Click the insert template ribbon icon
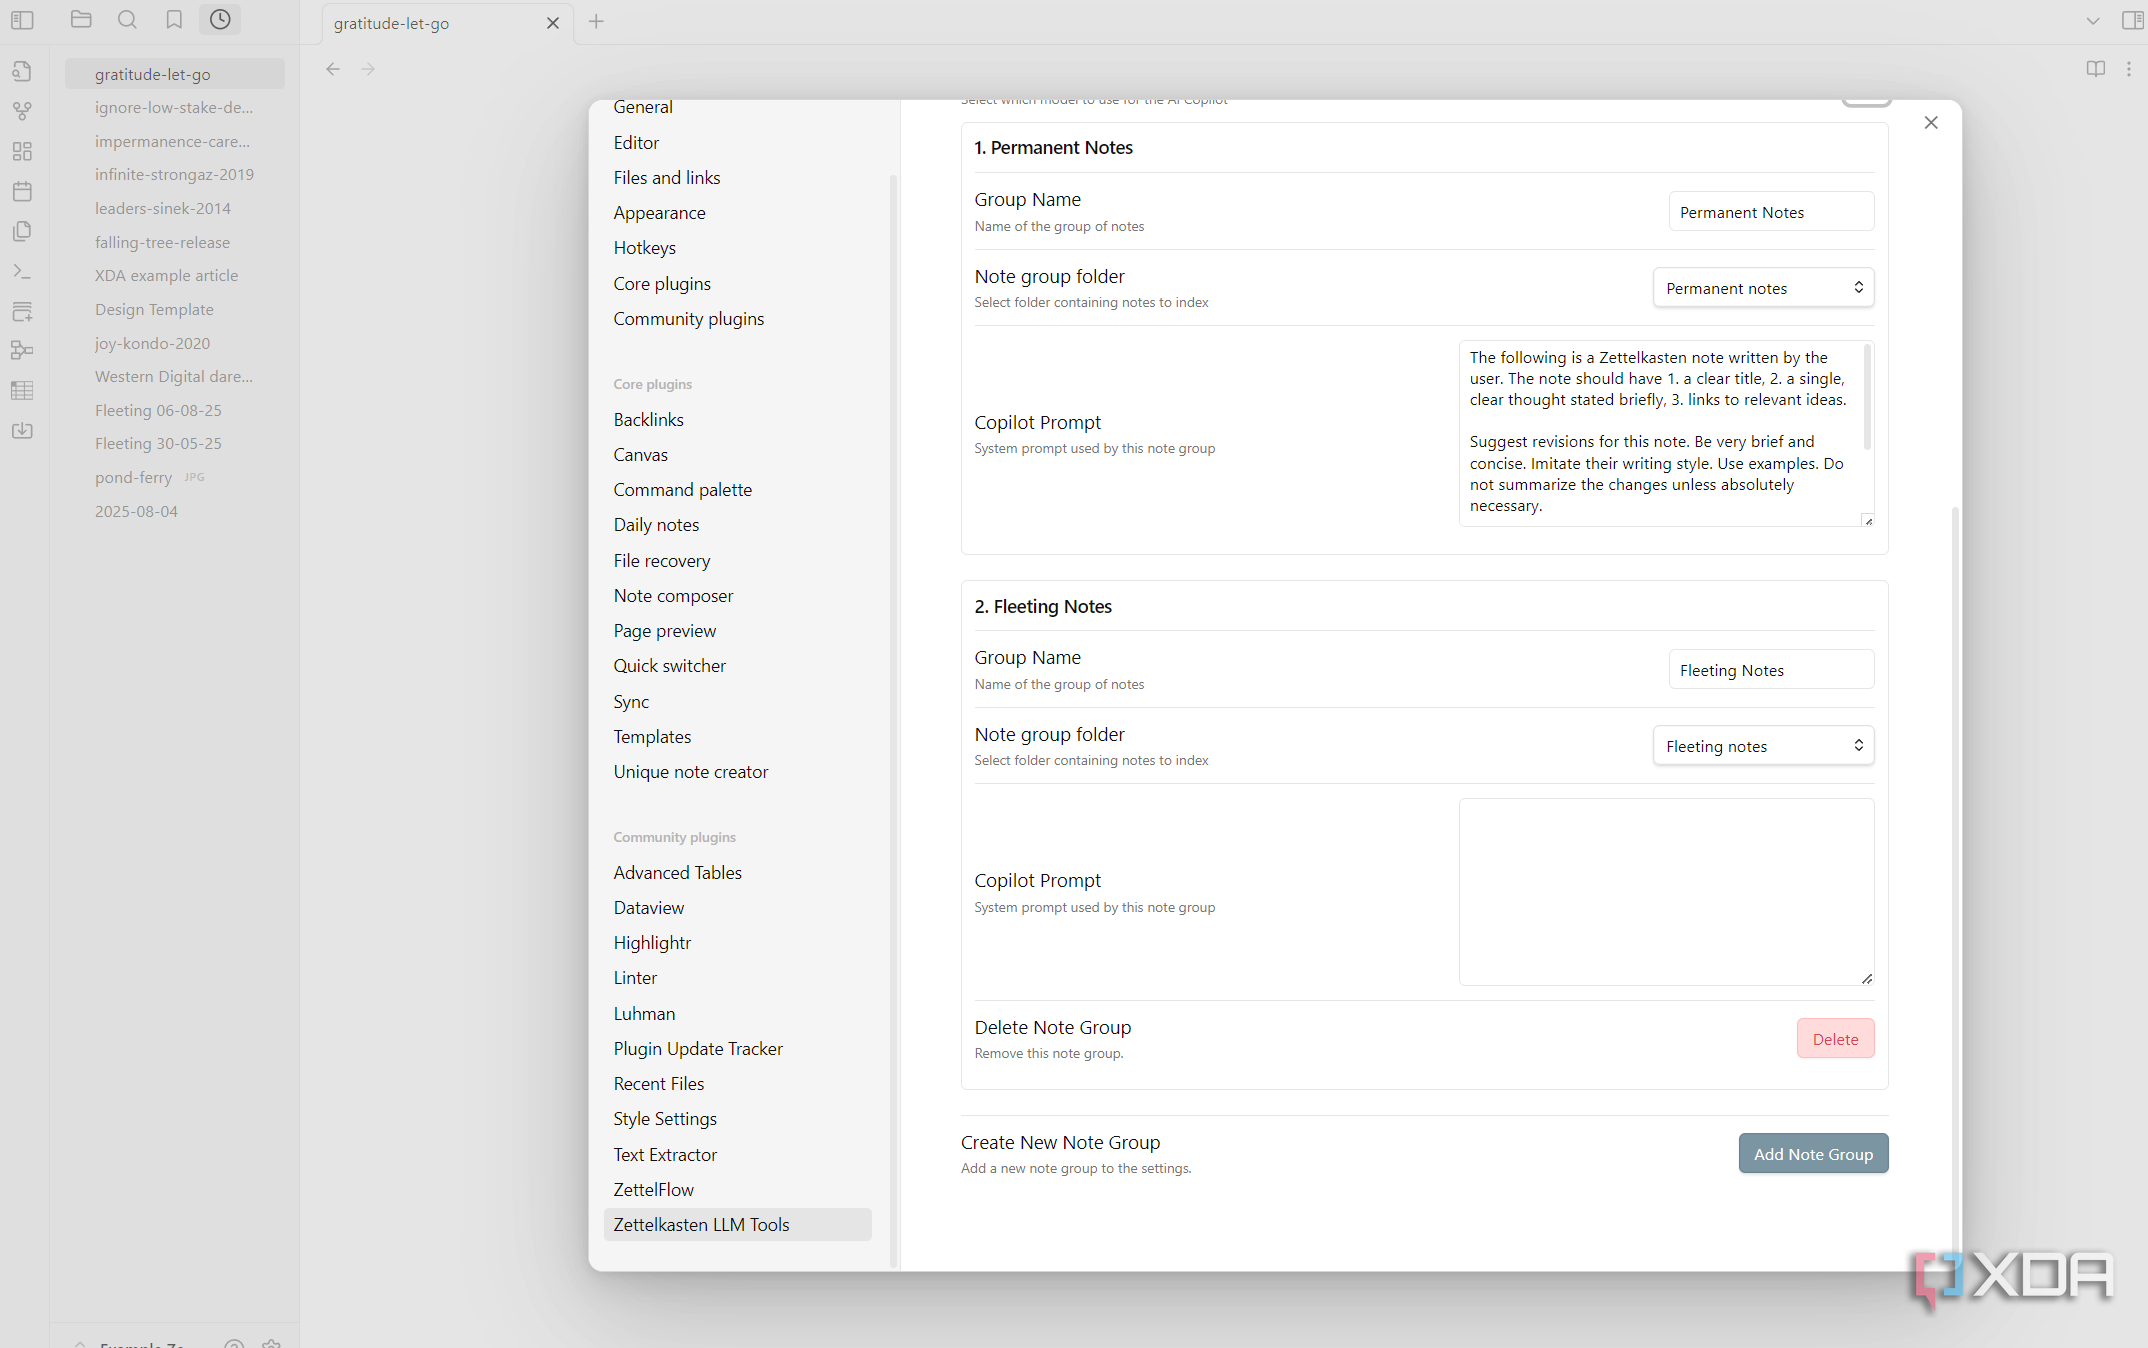The height and width of the screenshot is (1348, 2148). pos(22,231)
